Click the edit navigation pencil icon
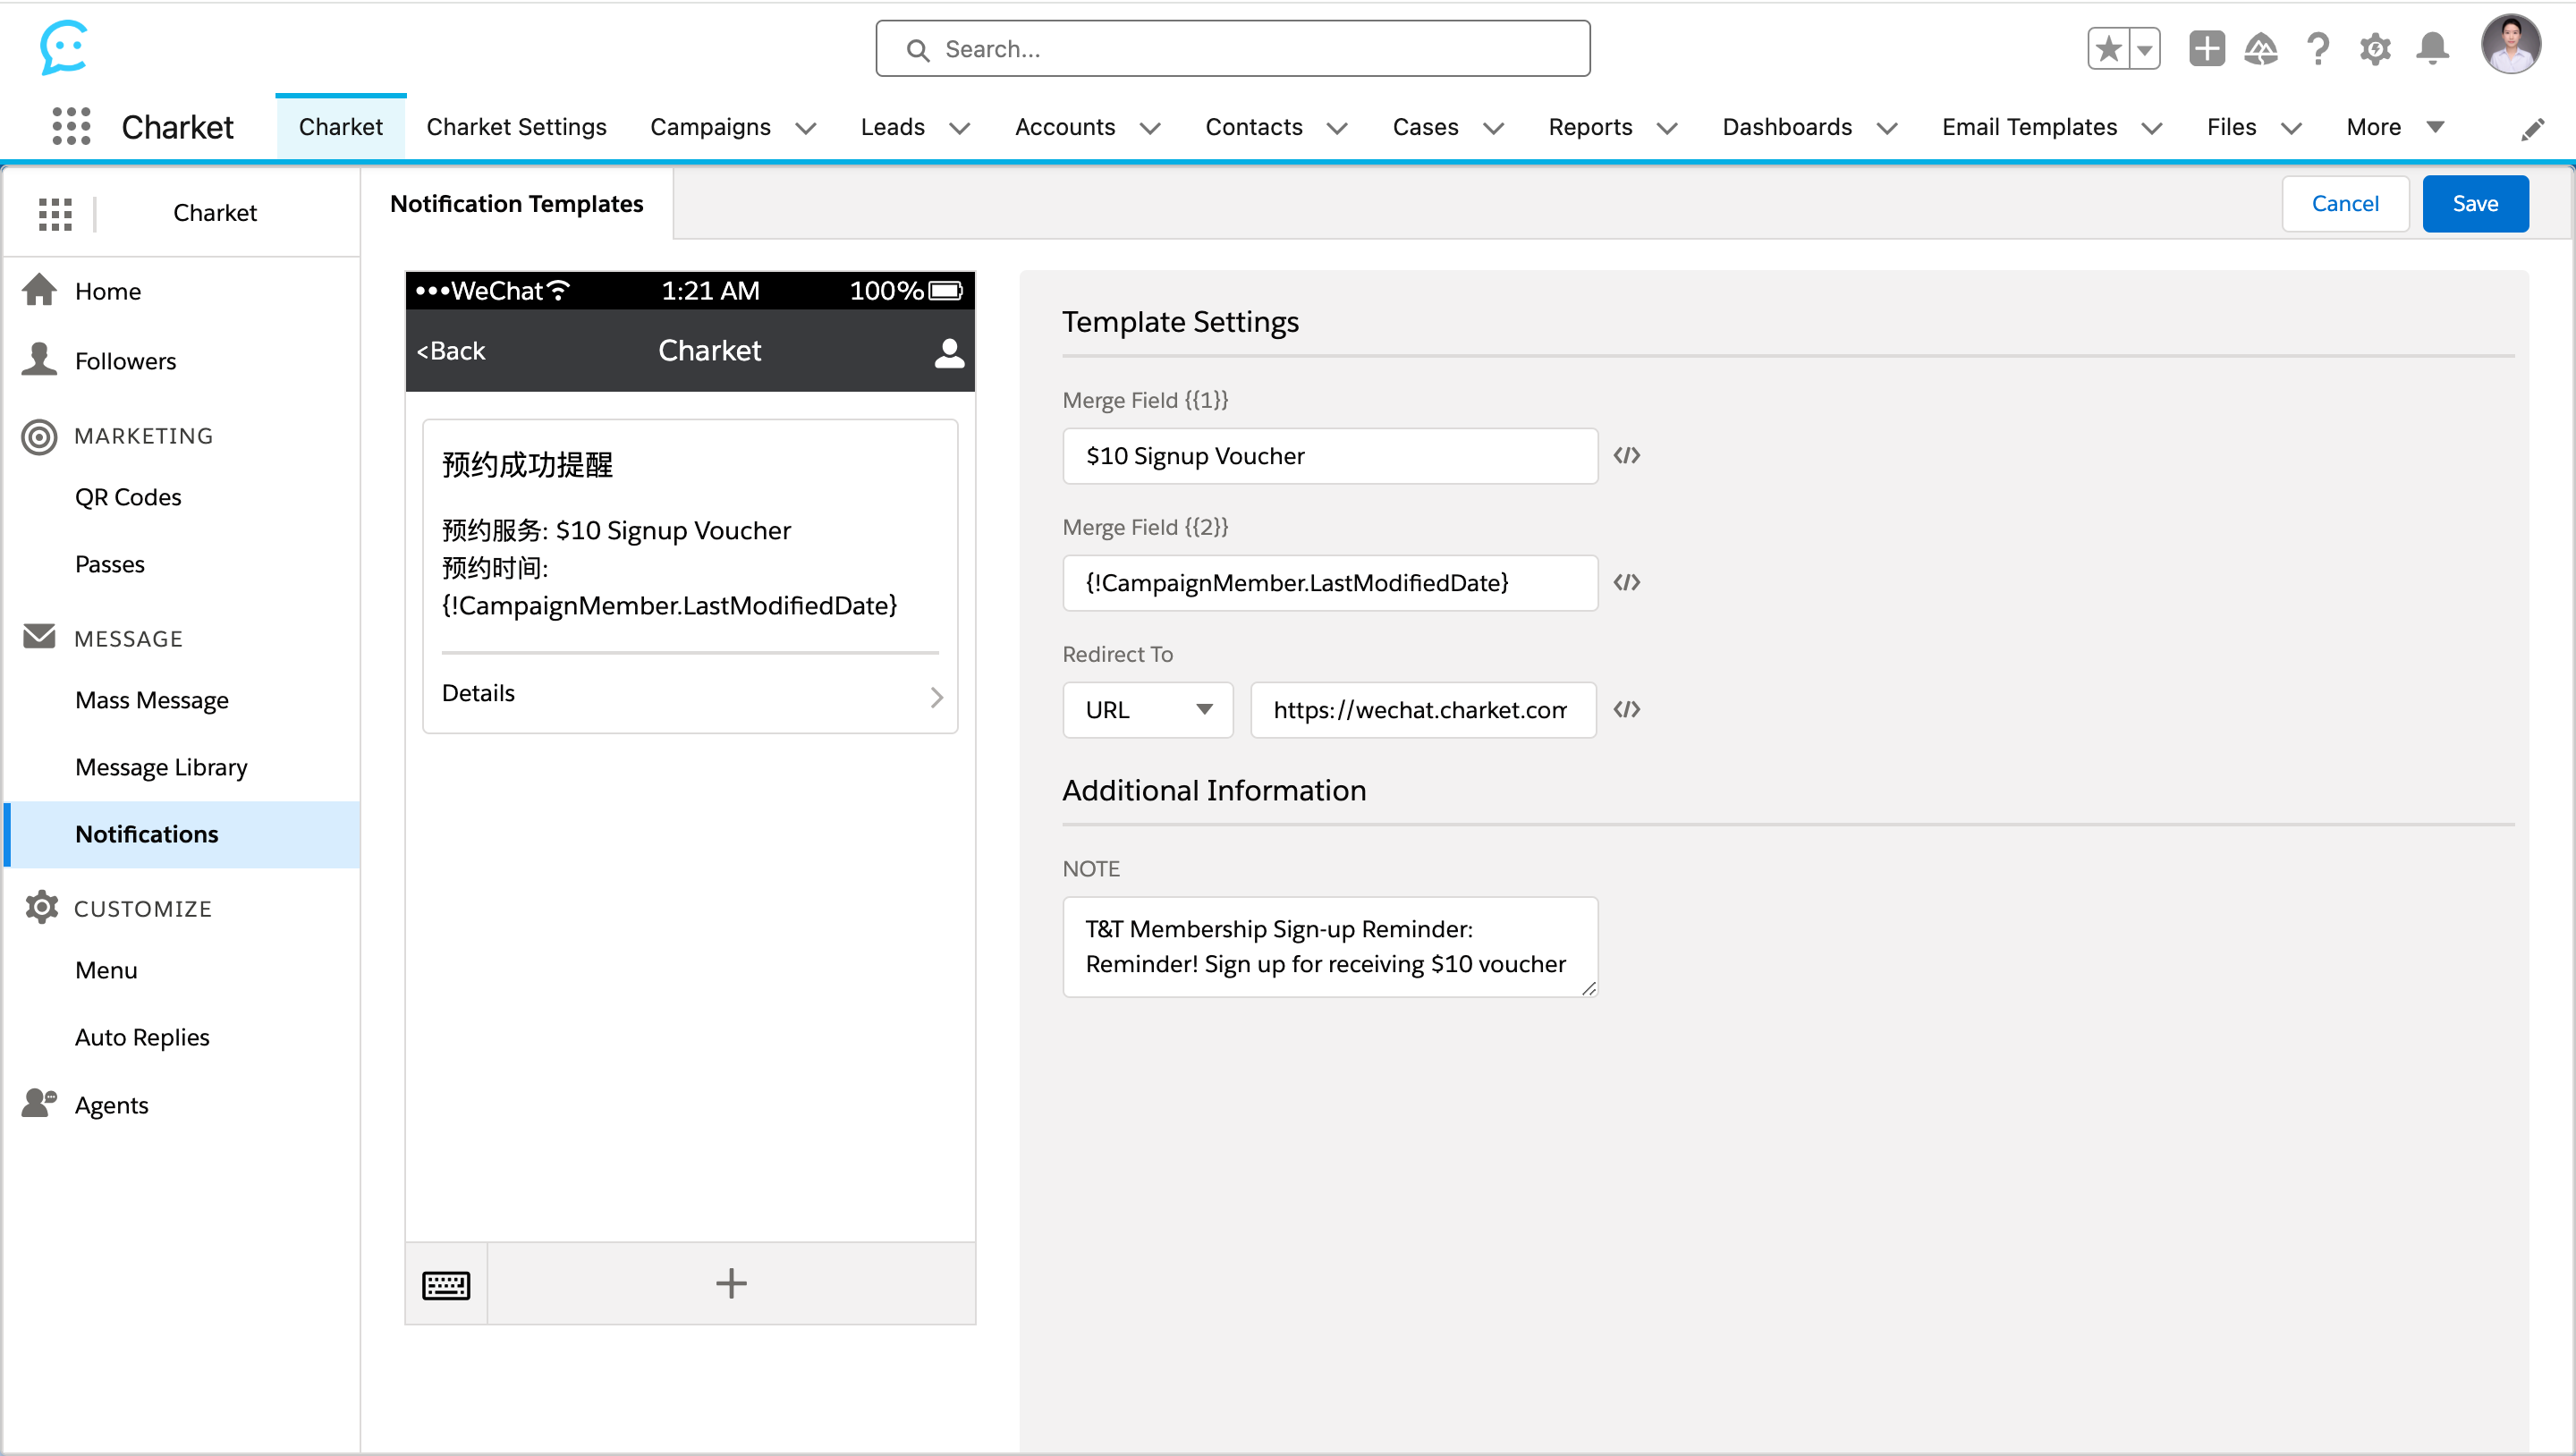This screenshot has height=1456, width=2576. tap(2532, 129)
